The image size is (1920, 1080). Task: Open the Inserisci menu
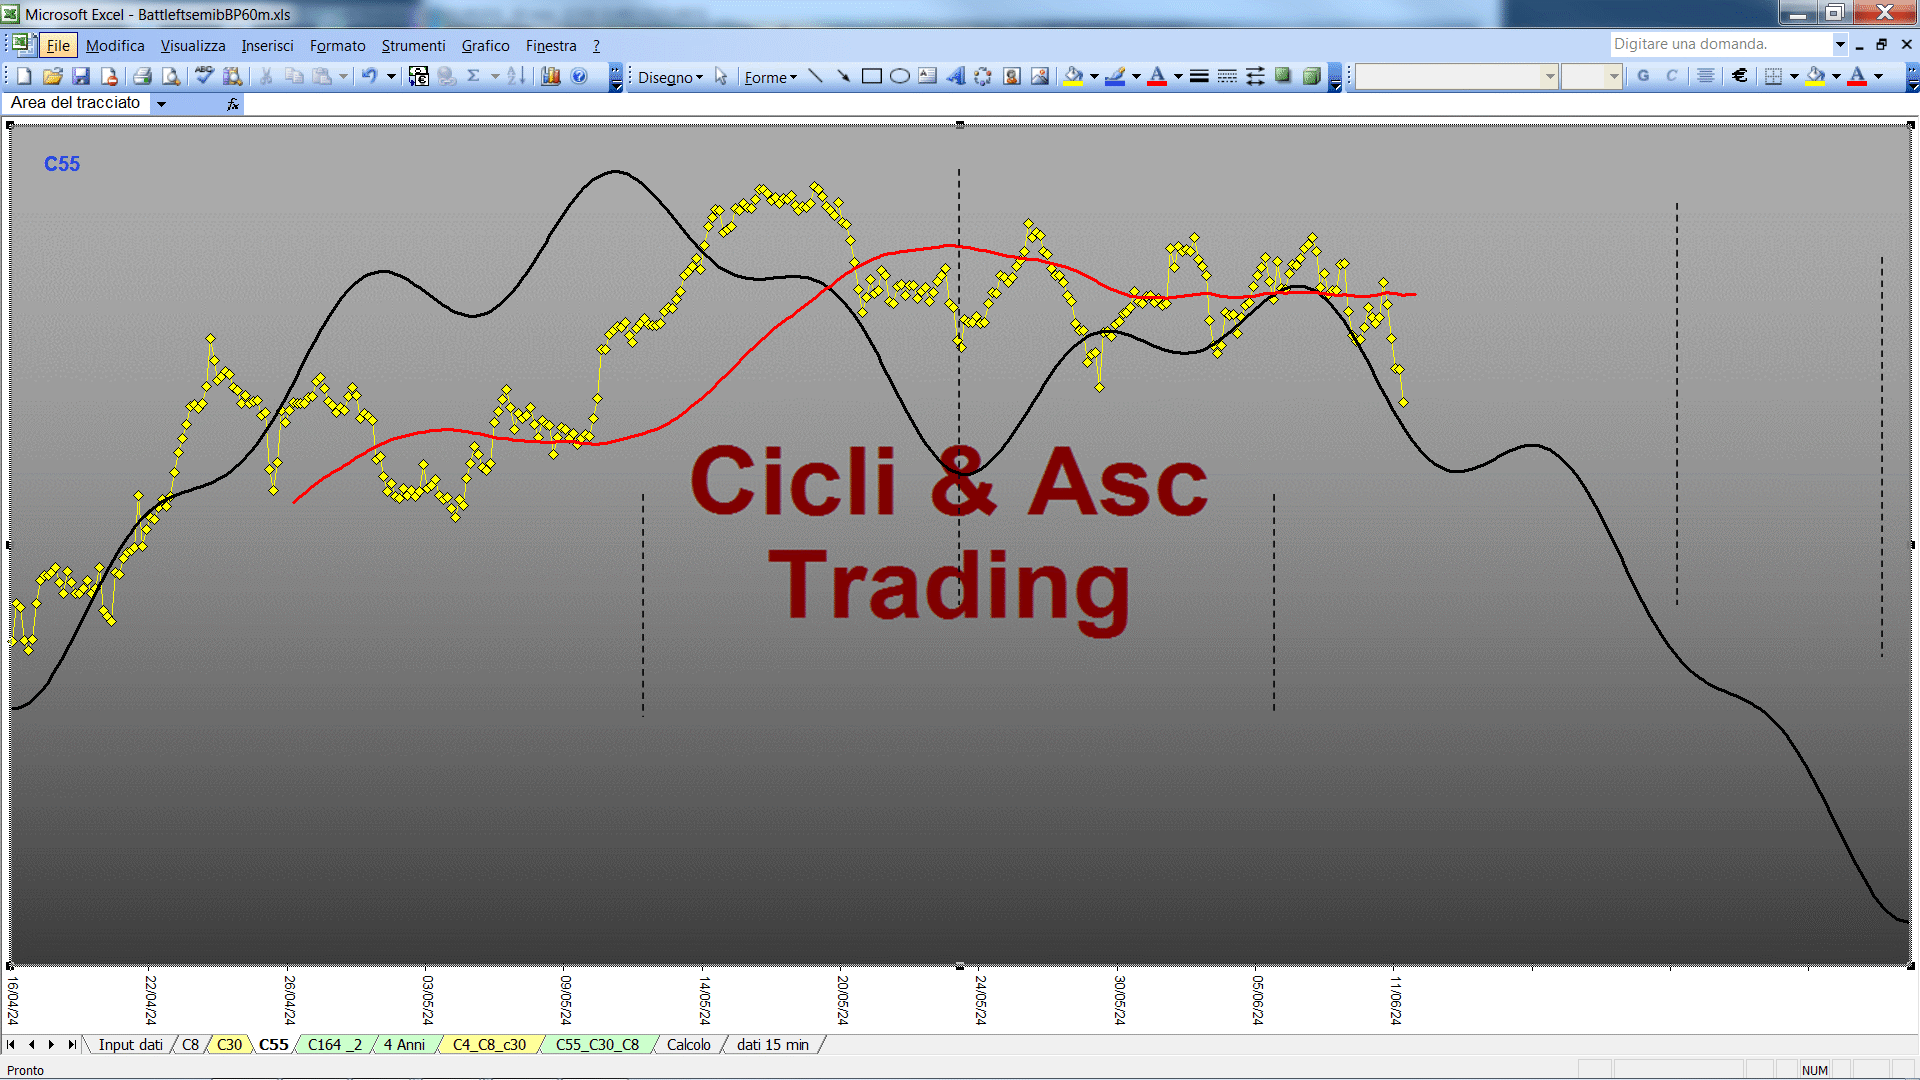pyautogui.click(x=267, y=46)
